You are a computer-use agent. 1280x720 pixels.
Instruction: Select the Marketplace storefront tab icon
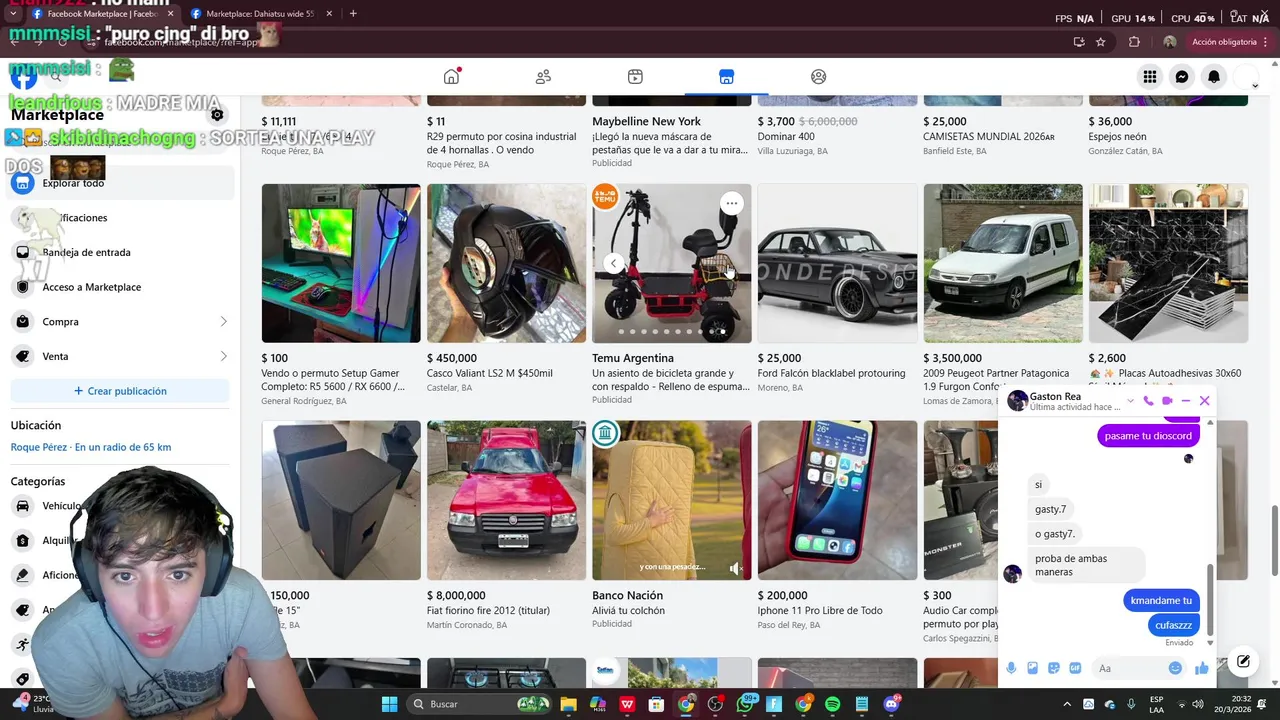[x=726, y=77]
